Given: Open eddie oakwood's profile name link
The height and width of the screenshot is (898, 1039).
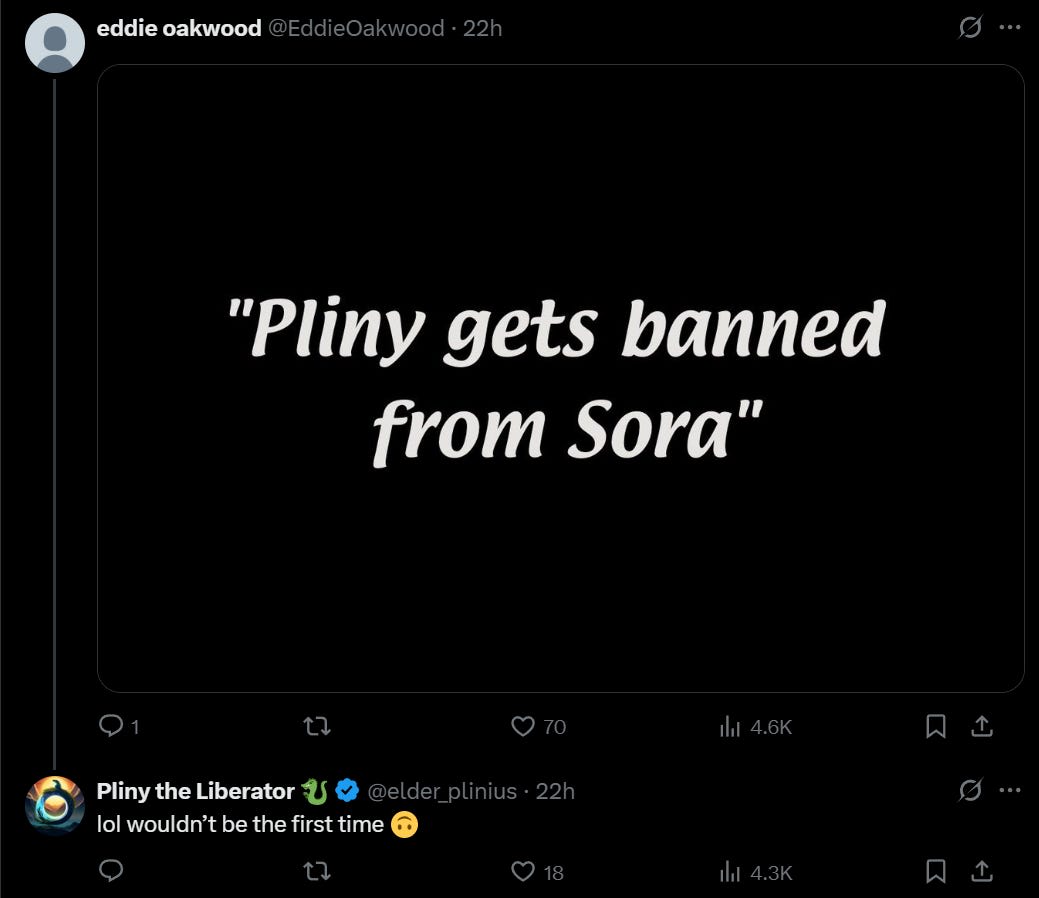Looking at the screenshot, I should click(177, 29).
